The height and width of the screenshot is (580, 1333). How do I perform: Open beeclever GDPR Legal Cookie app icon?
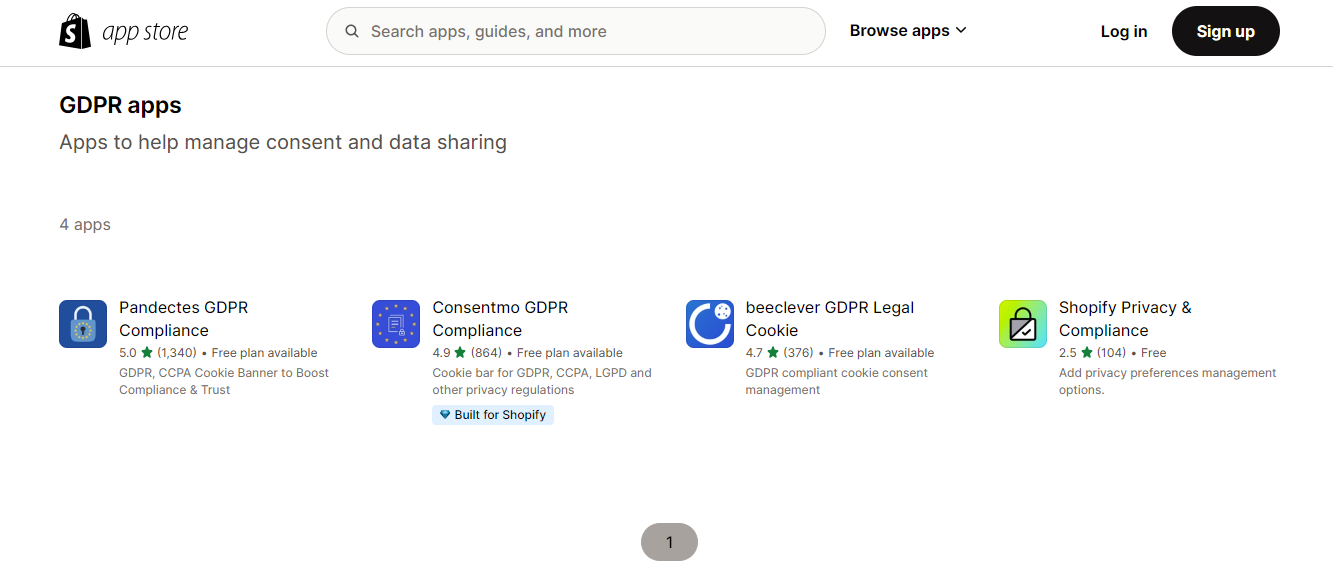[710, 324]
